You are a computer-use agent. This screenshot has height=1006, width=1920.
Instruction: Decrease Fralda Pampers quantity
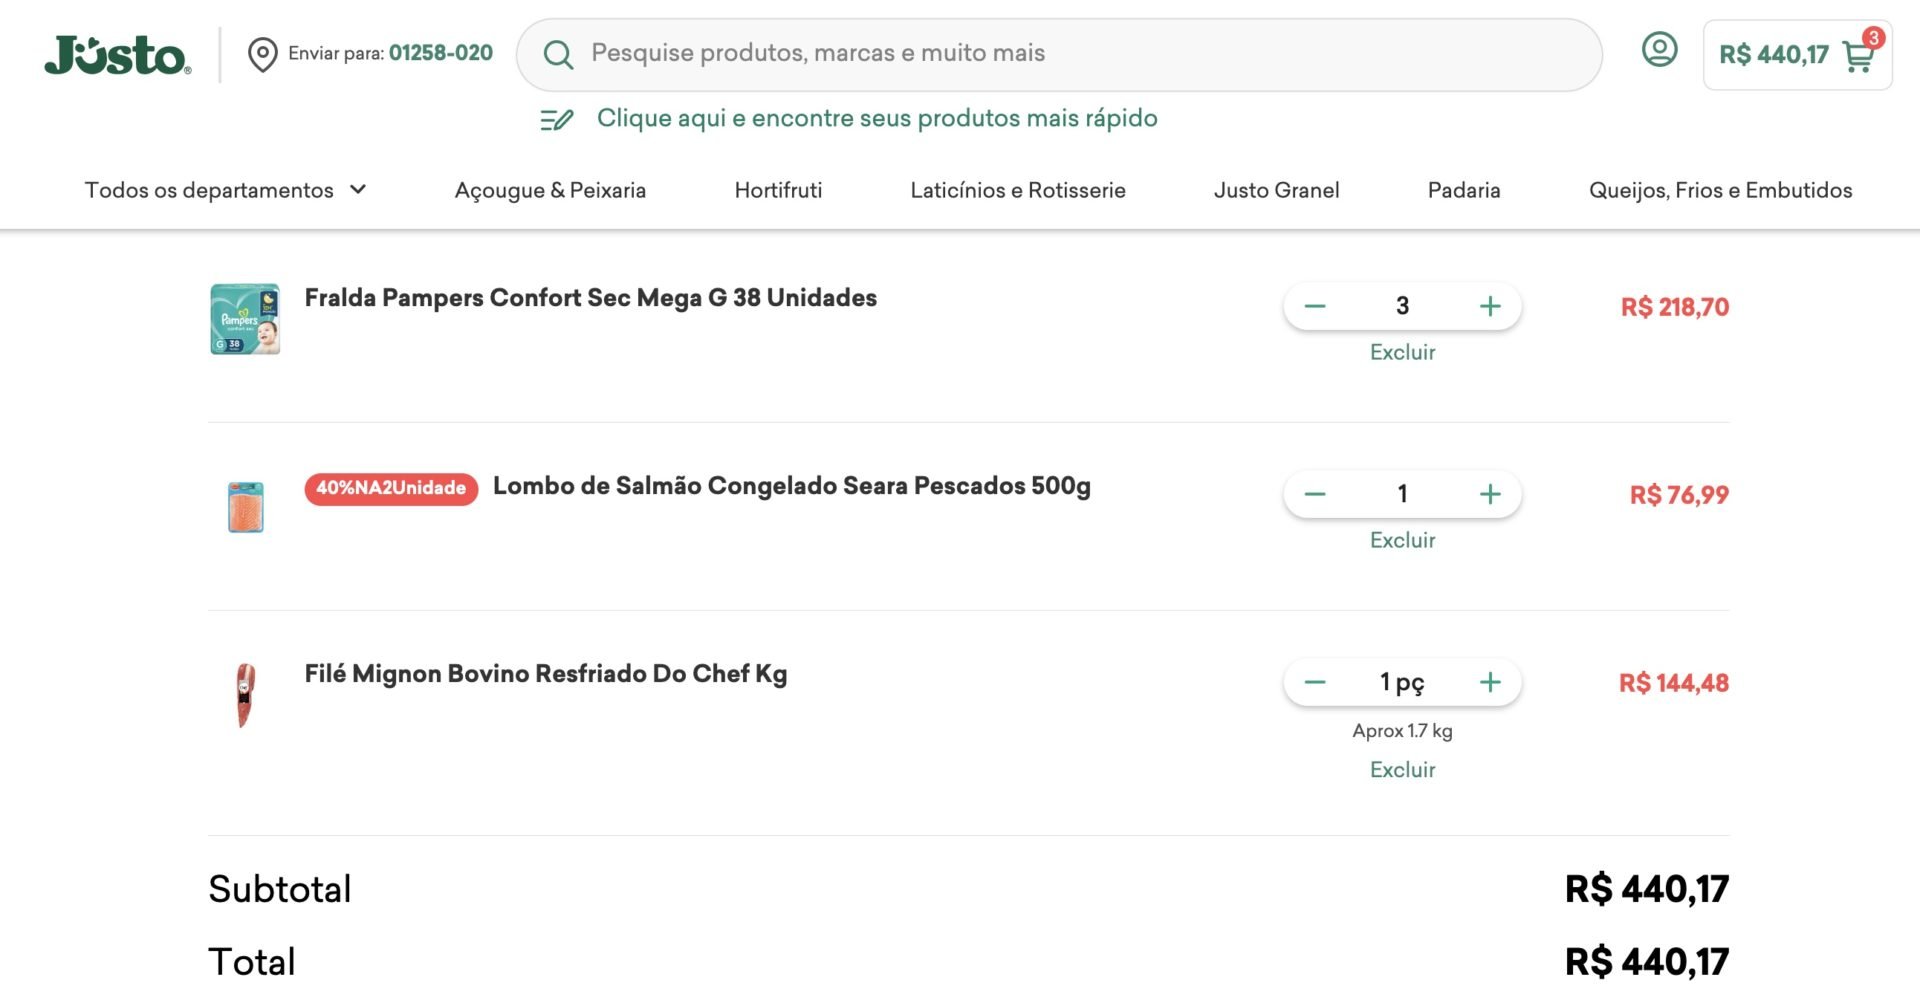(1315, 306)
